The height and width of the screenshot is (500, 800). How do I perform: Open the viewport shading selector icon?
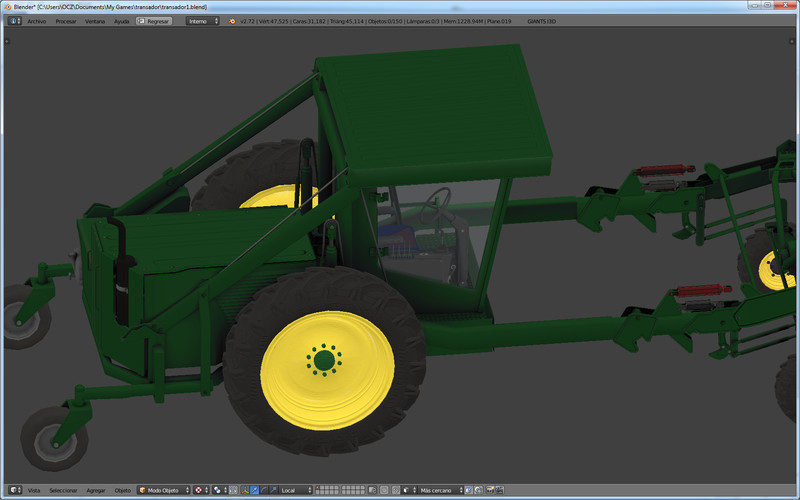(x=200, y=490)
